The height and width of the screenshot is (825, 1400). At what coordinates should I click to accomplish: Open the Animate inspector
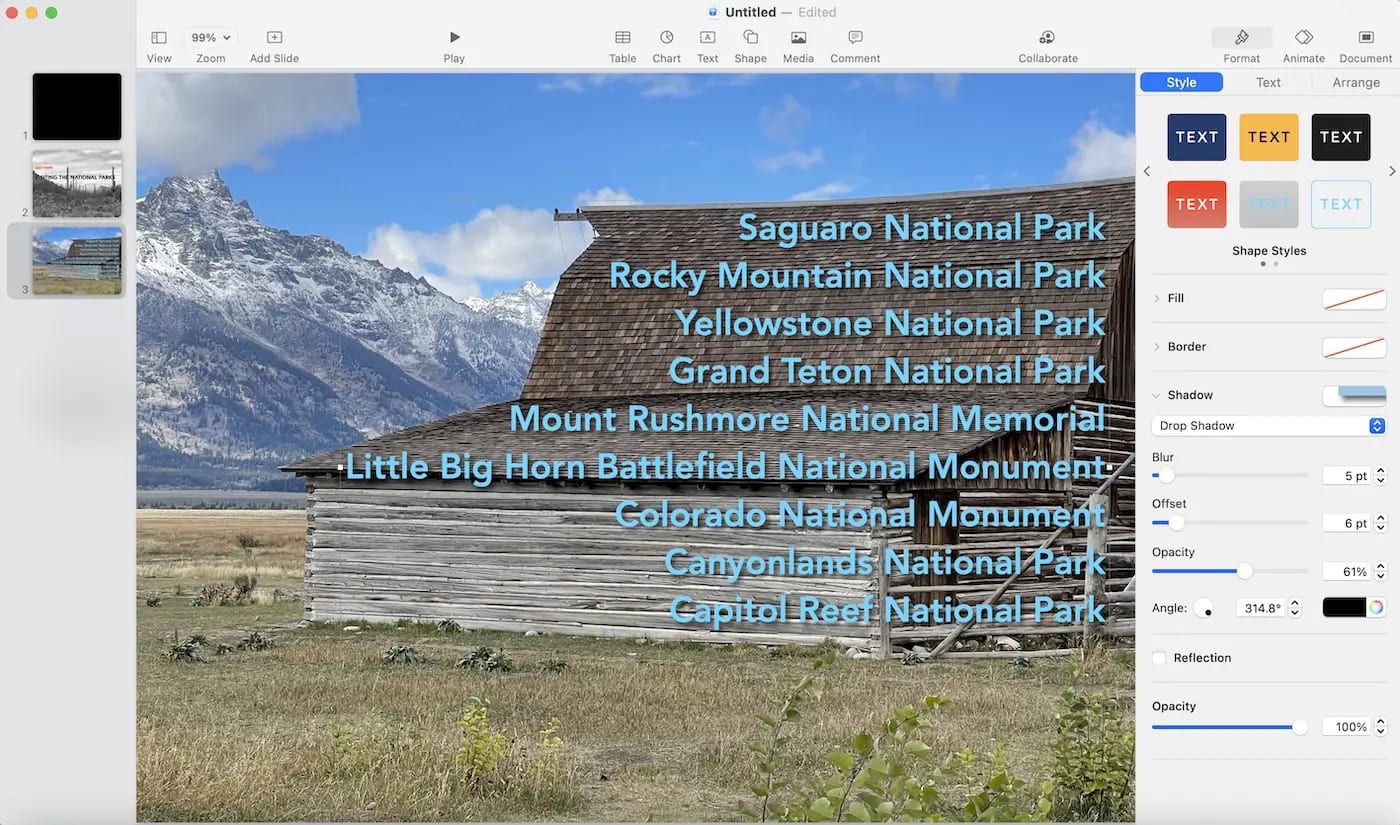point(1303,42)
